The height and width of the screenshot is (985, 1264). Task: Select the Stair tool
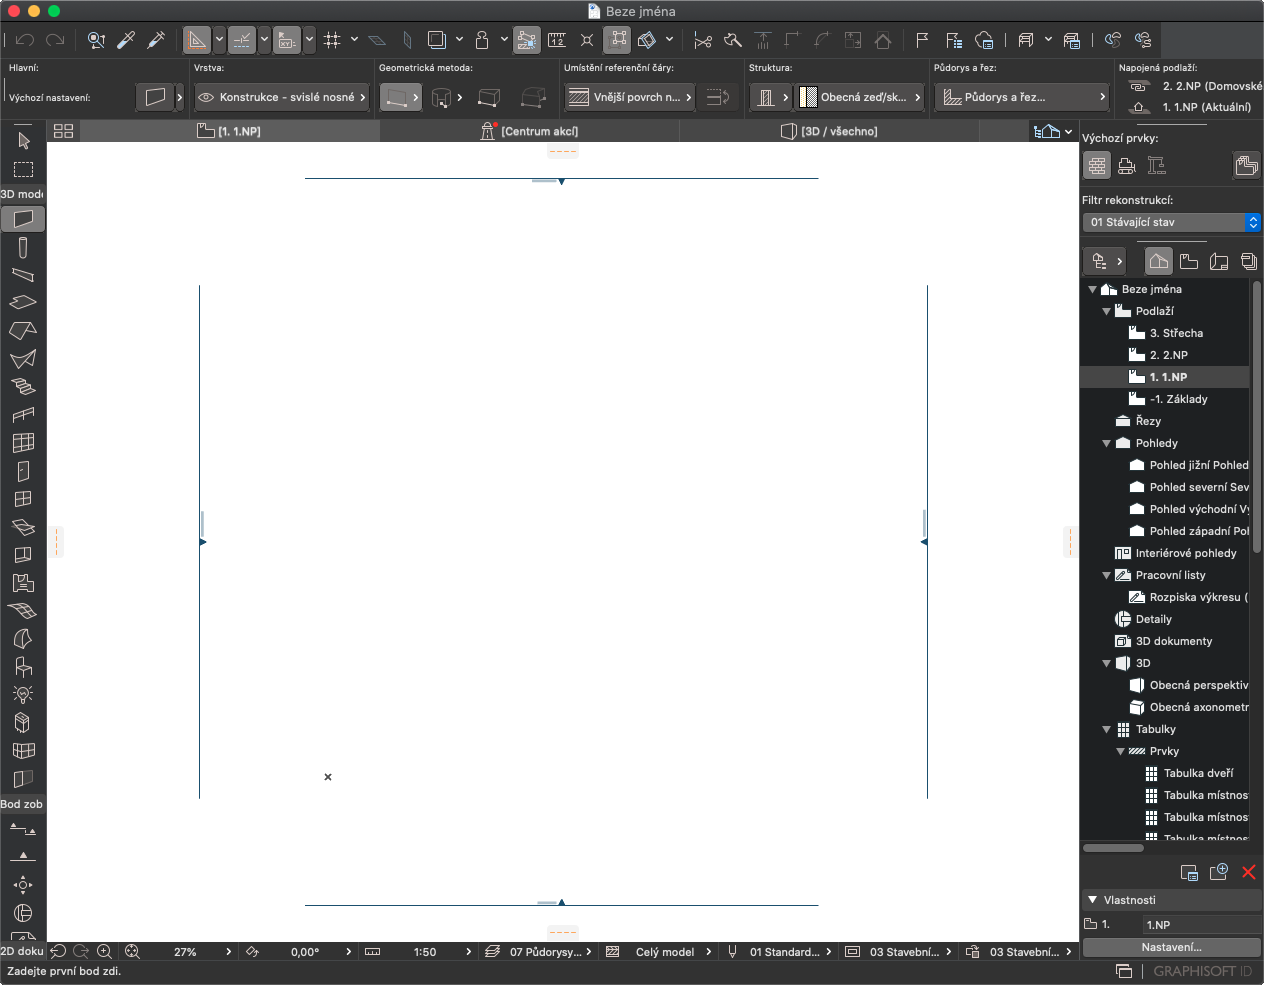coord(23,386)
